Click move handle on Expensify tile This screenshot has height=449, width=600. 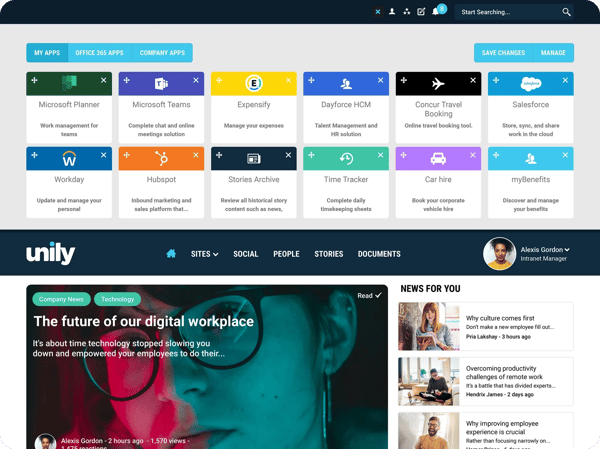(x=219, y=80)
